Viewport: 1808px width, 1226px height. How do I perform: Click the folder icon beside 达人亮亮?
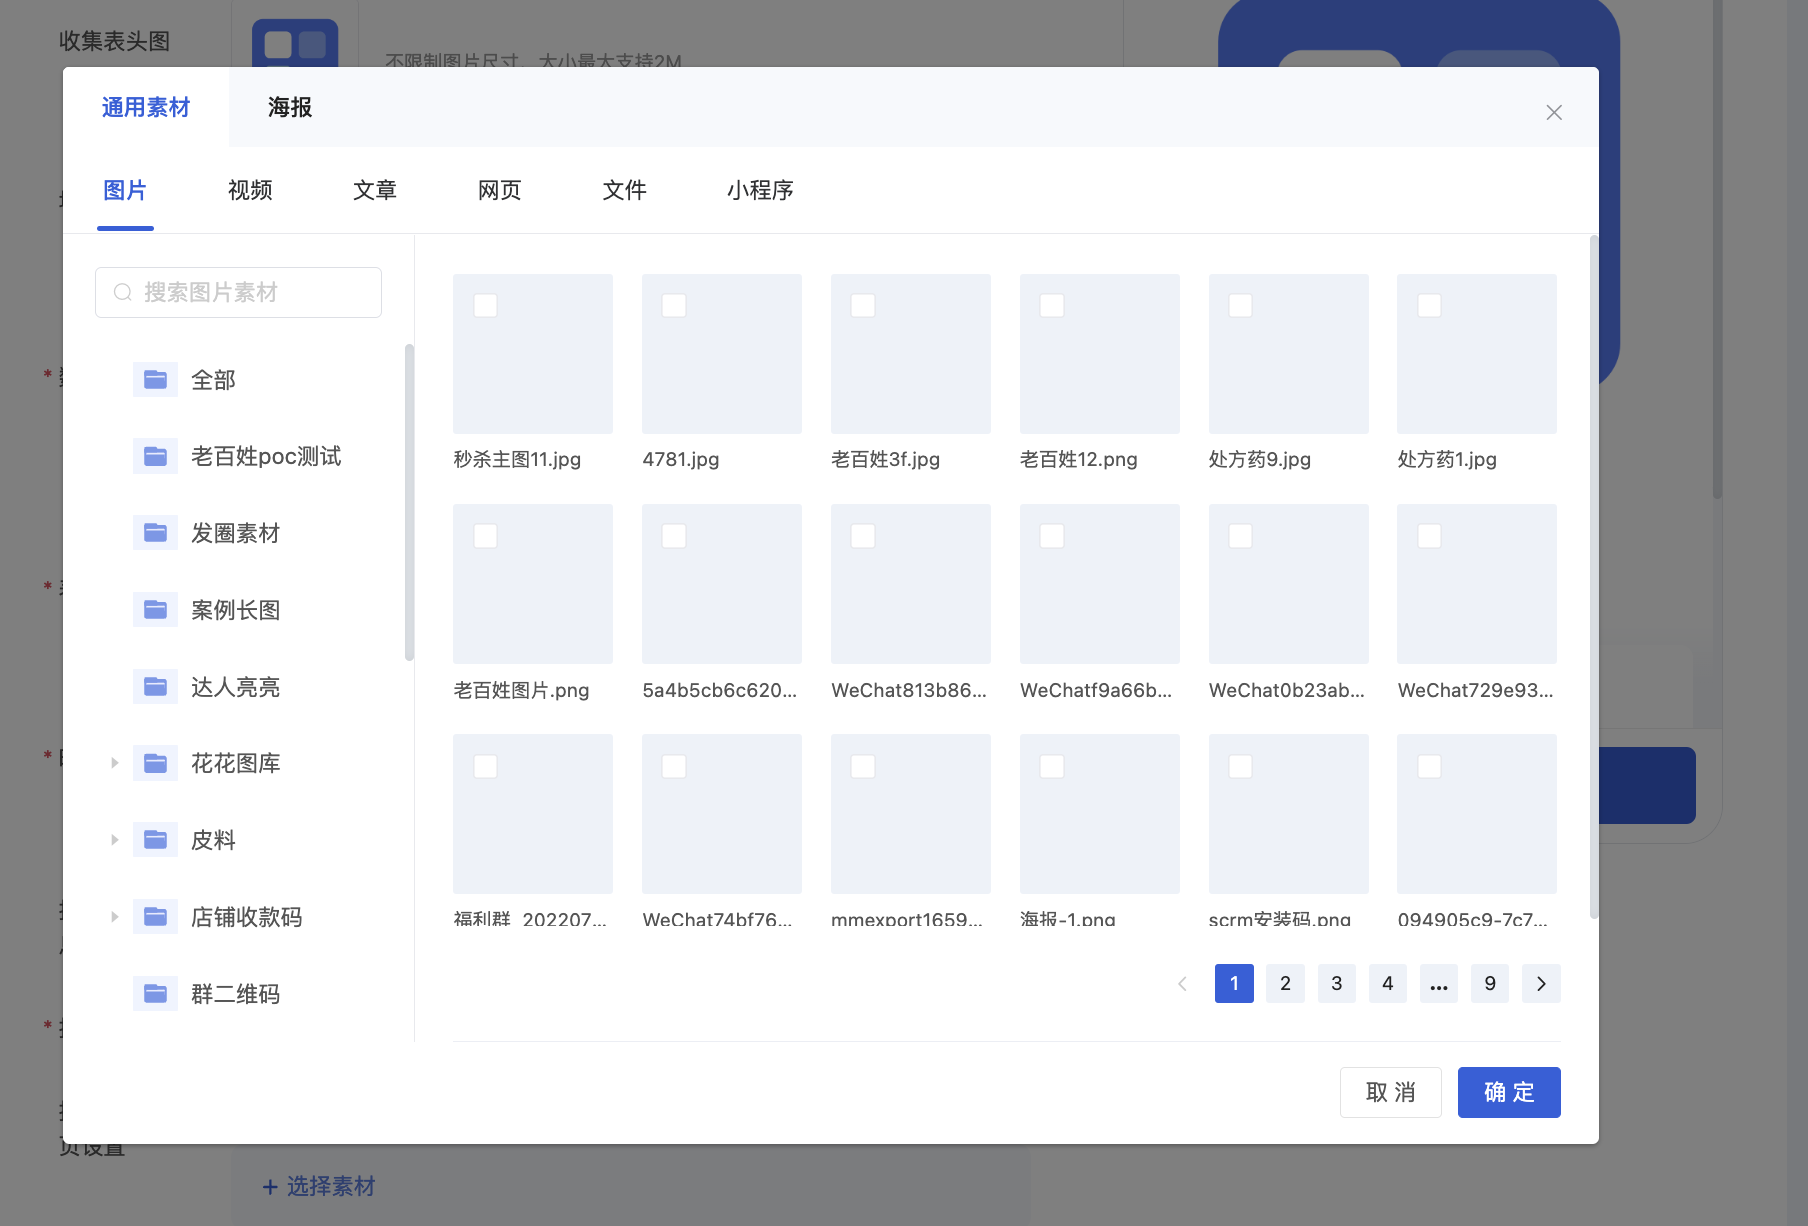click(x=155, y=687)
